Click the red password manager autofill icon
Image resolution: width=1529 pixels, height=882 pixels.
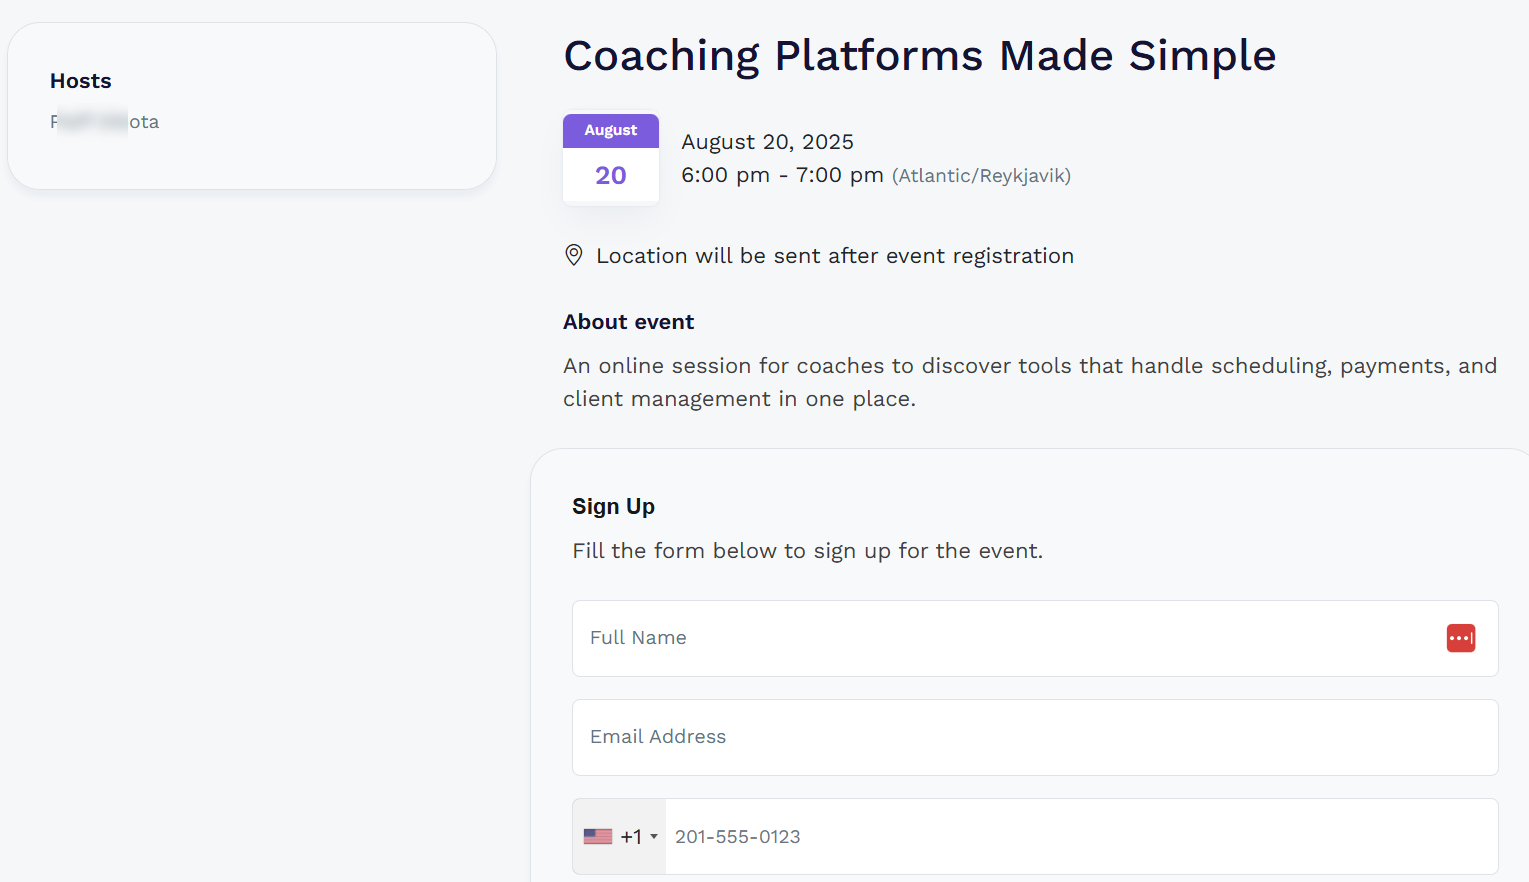[1460, 638]
